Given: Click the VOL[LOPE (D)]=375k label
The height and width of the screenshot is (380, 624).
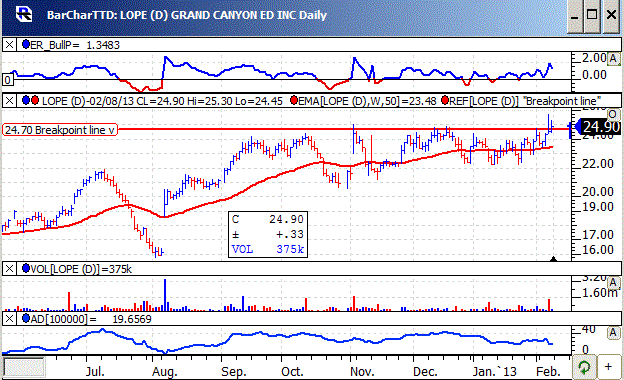Looking at the screenshot, I should point(81,269).
